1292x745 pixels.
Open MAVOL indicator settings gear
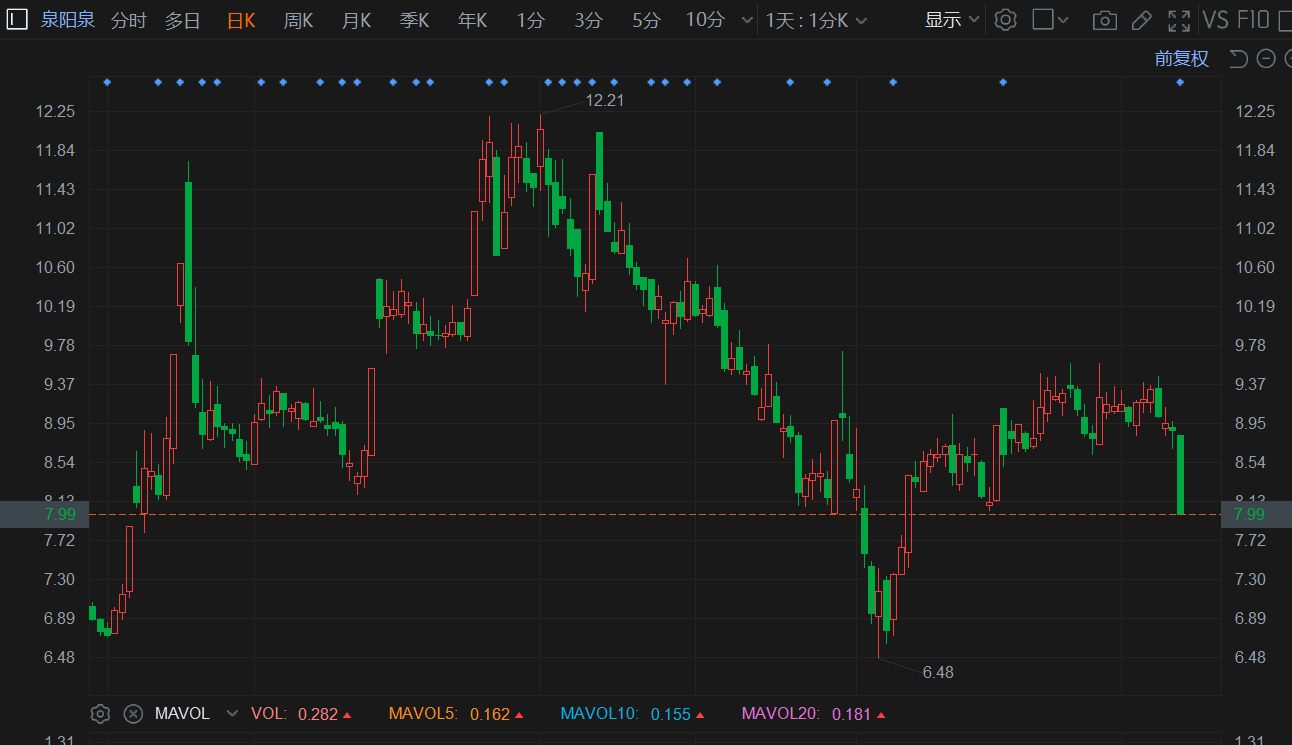point(100,714)
